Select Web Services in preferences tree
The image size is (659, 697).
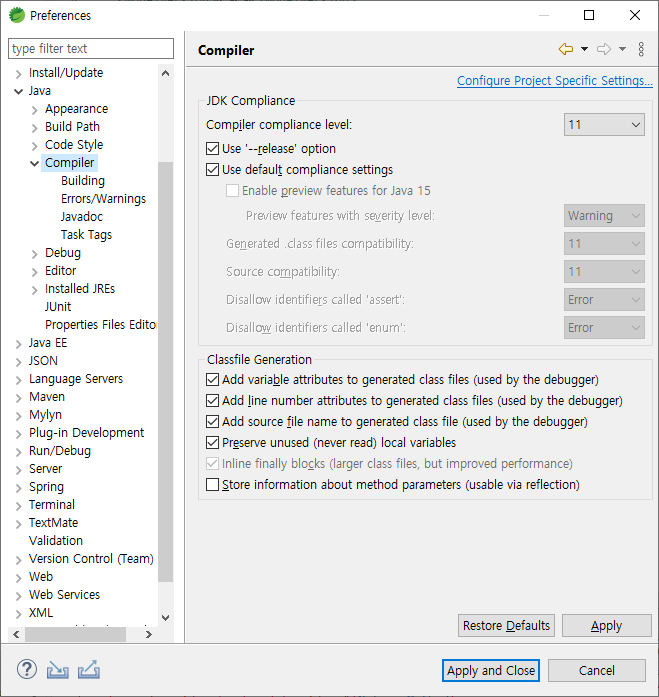(x=64, y=595)
